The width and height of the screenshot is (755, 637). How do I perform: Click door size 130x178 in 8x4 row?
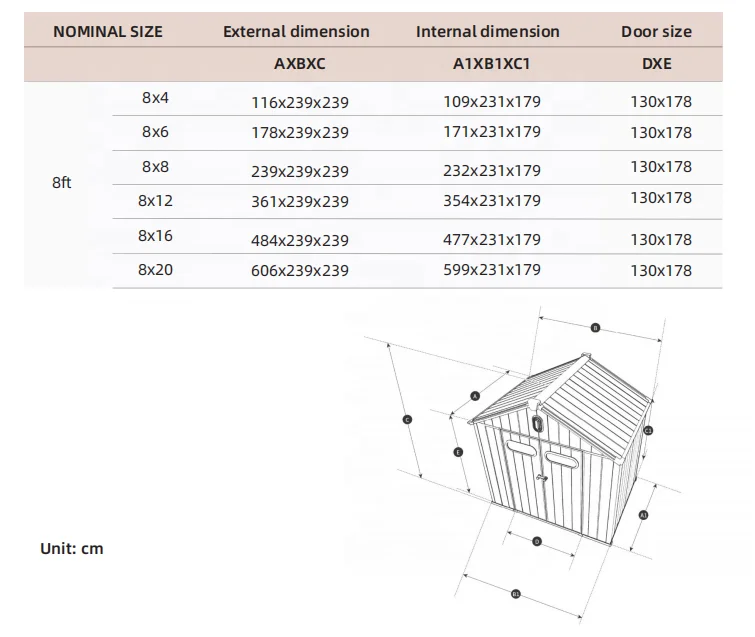coord(661,102)
